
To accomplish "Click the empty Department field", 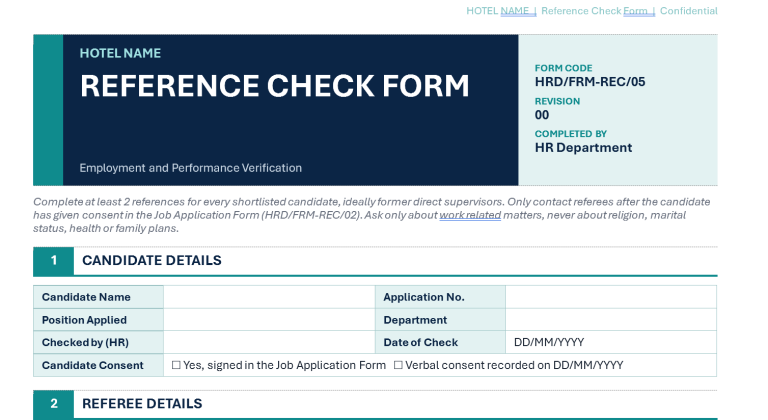I will [611, 320].
